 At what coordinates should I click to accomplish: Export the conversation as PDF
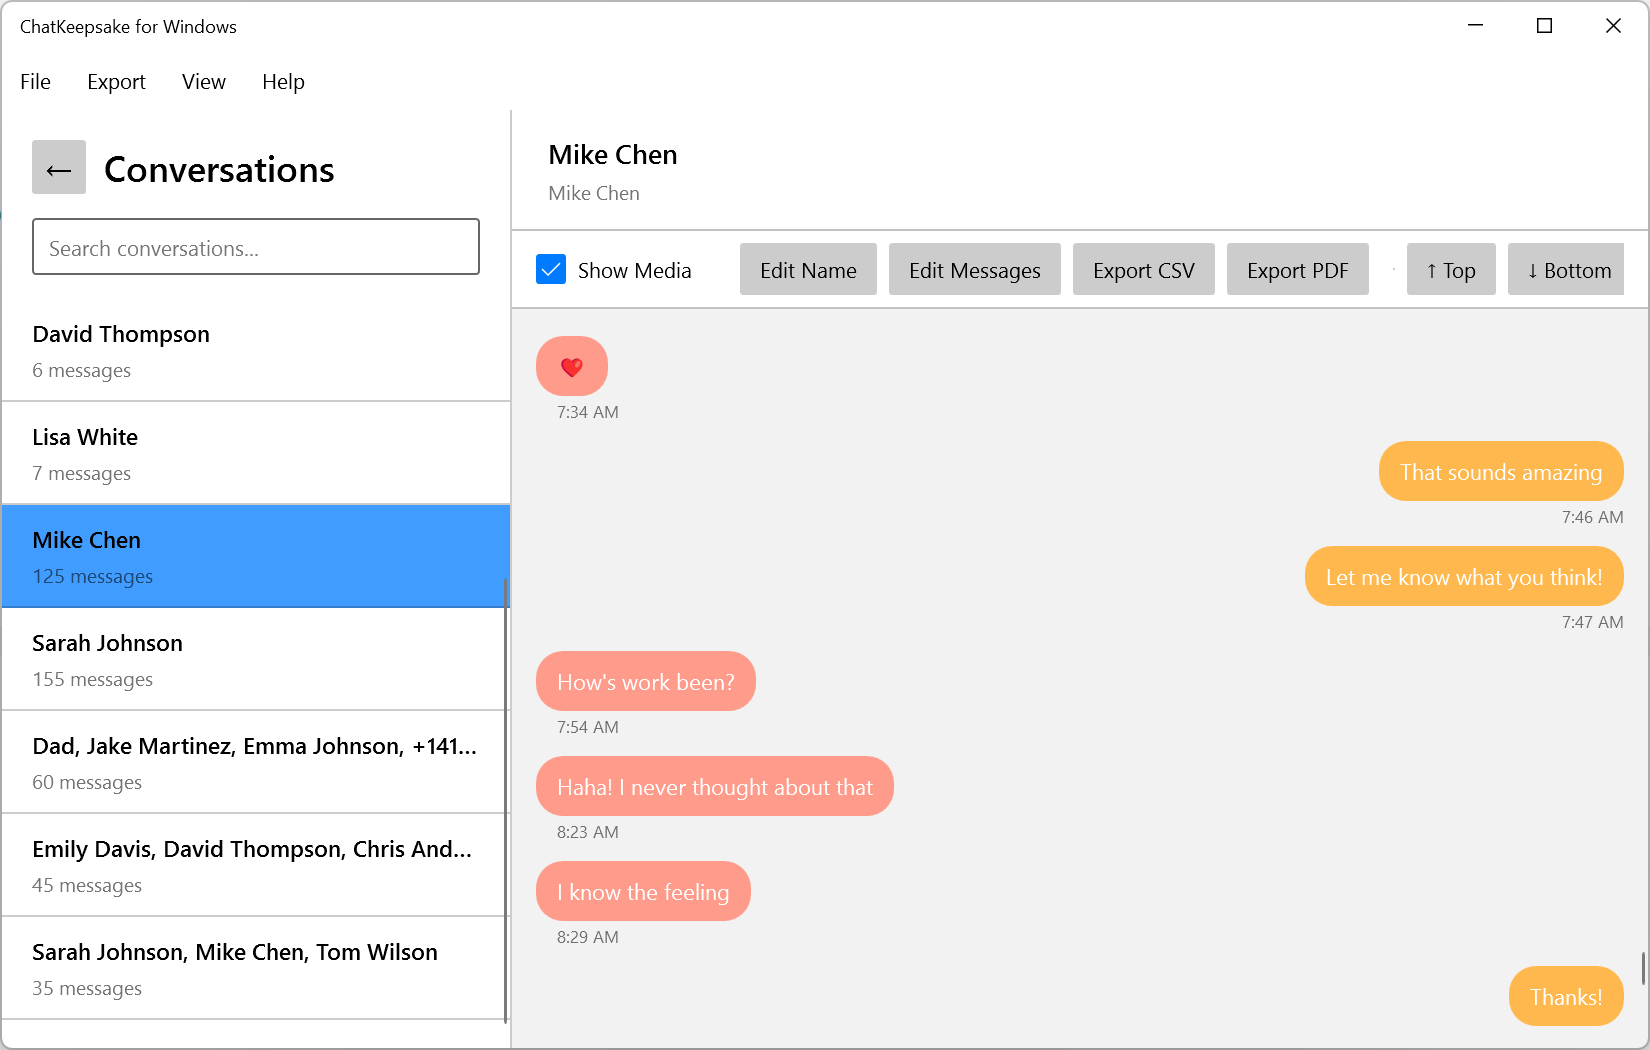pos(1297,270)
